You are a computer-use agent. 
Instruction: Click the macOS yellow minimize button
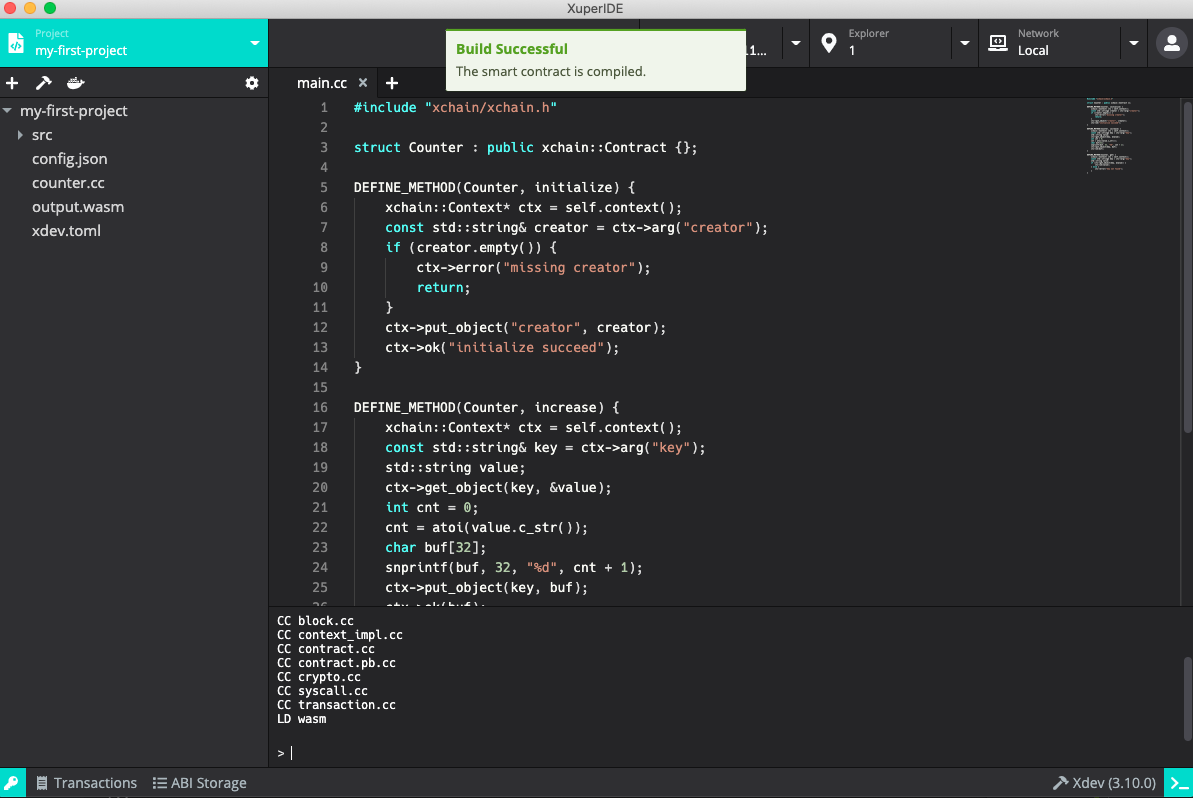[30, 8]
